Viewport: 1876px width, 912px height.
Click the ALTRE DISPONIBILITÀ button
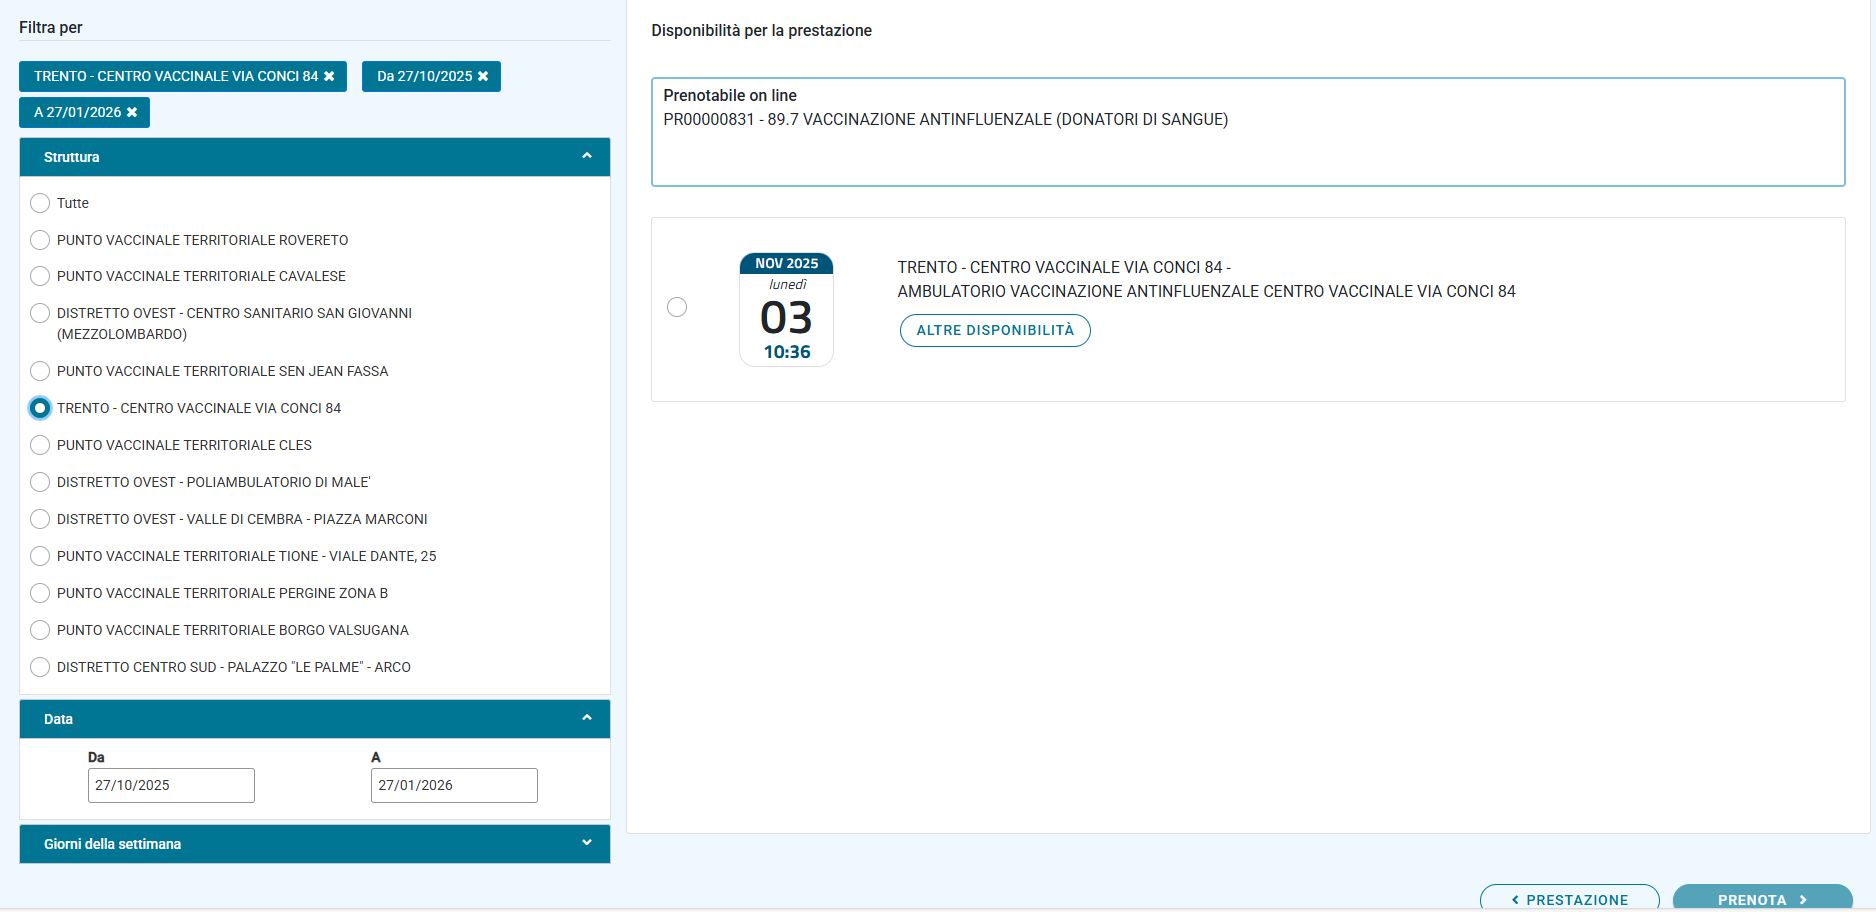pos(994,331)
